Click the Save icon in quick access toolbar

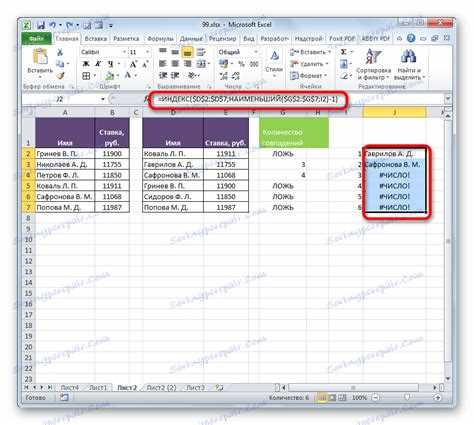(x=41, y=25)
